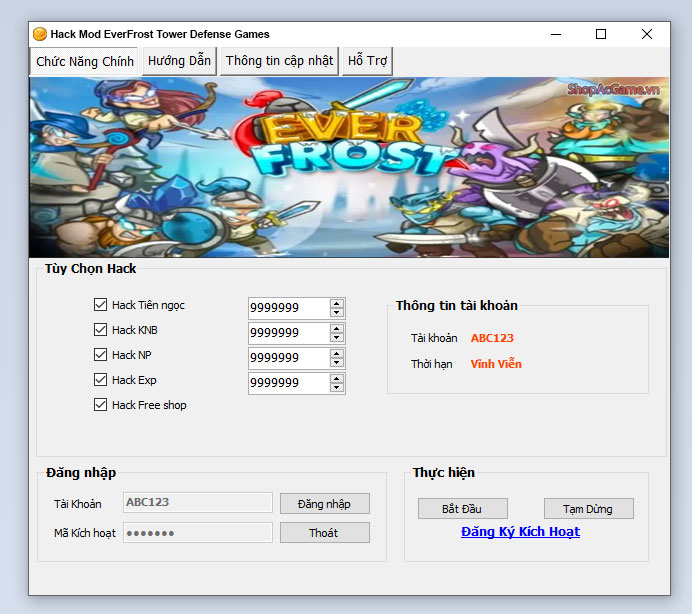The width and height of the screenshot is (693, 616).
Task: Switch to the Chức Năng Chính tab
Action: coord(85,61)
